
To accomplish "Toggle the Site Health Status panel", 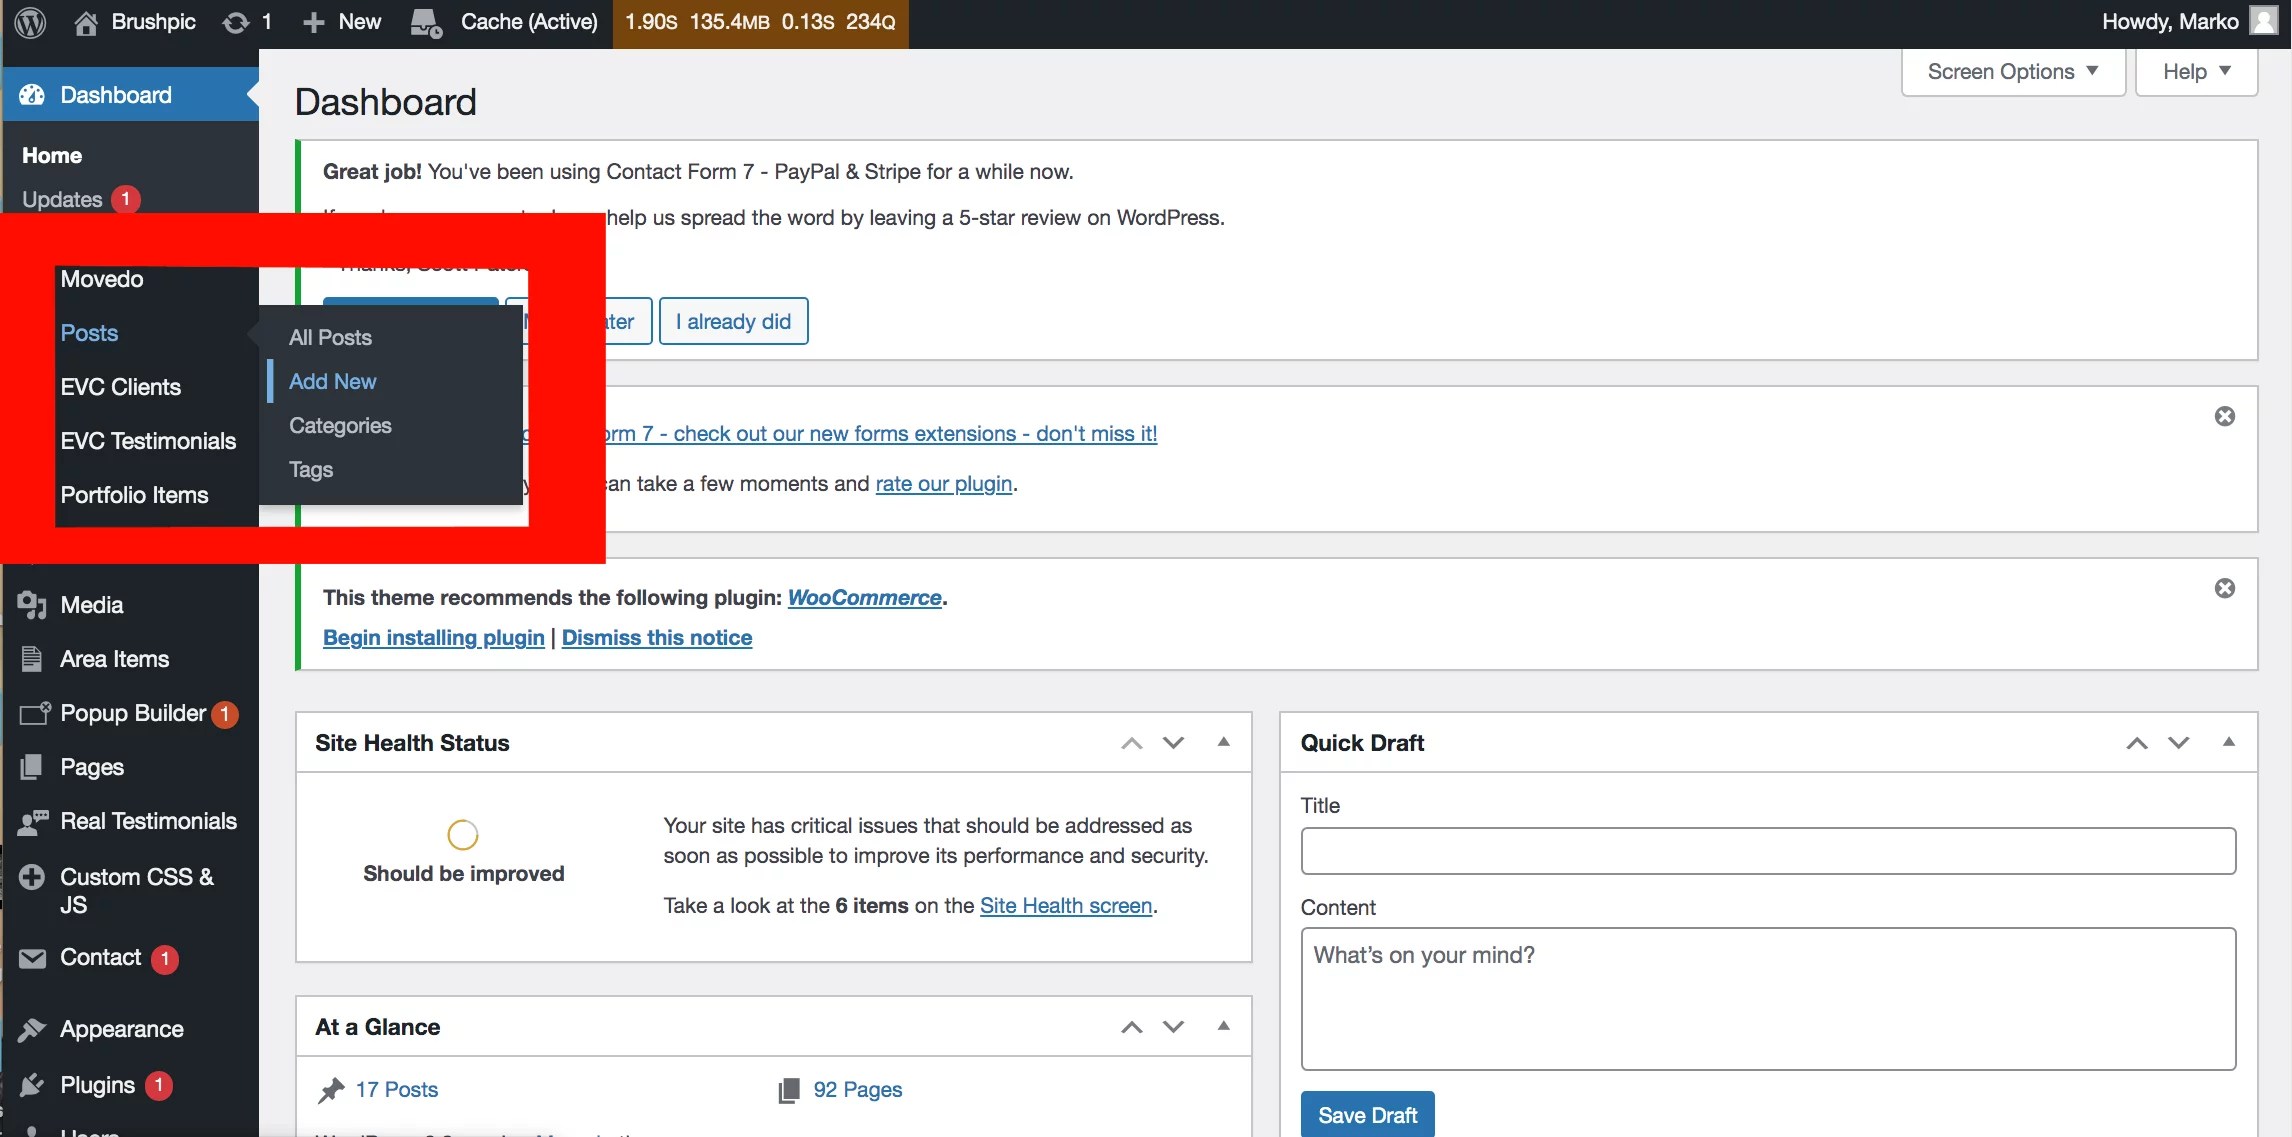I will coord(1223,742).
